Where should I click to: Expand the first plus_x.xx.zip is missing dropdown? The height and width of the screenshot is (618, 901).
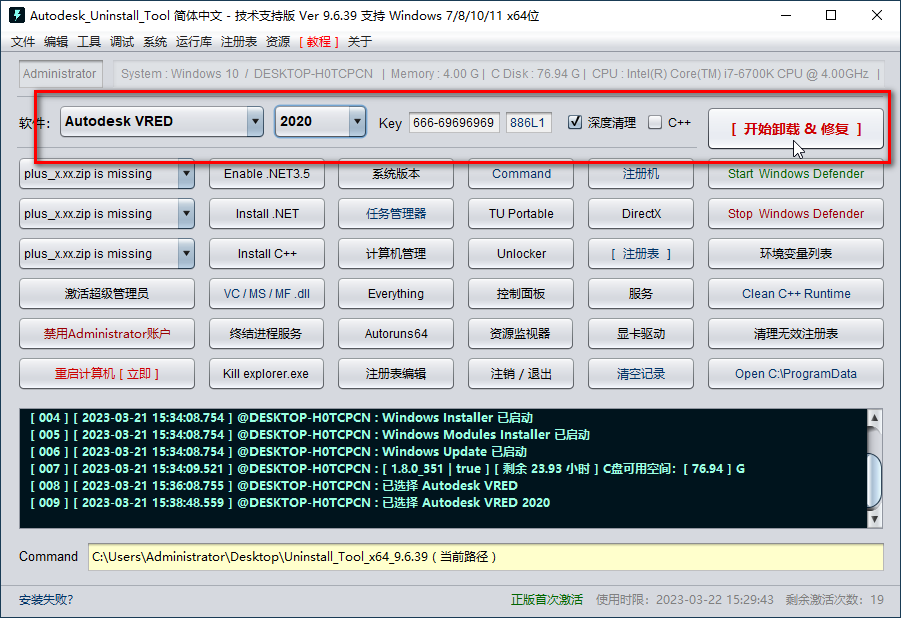coord(186,174)
